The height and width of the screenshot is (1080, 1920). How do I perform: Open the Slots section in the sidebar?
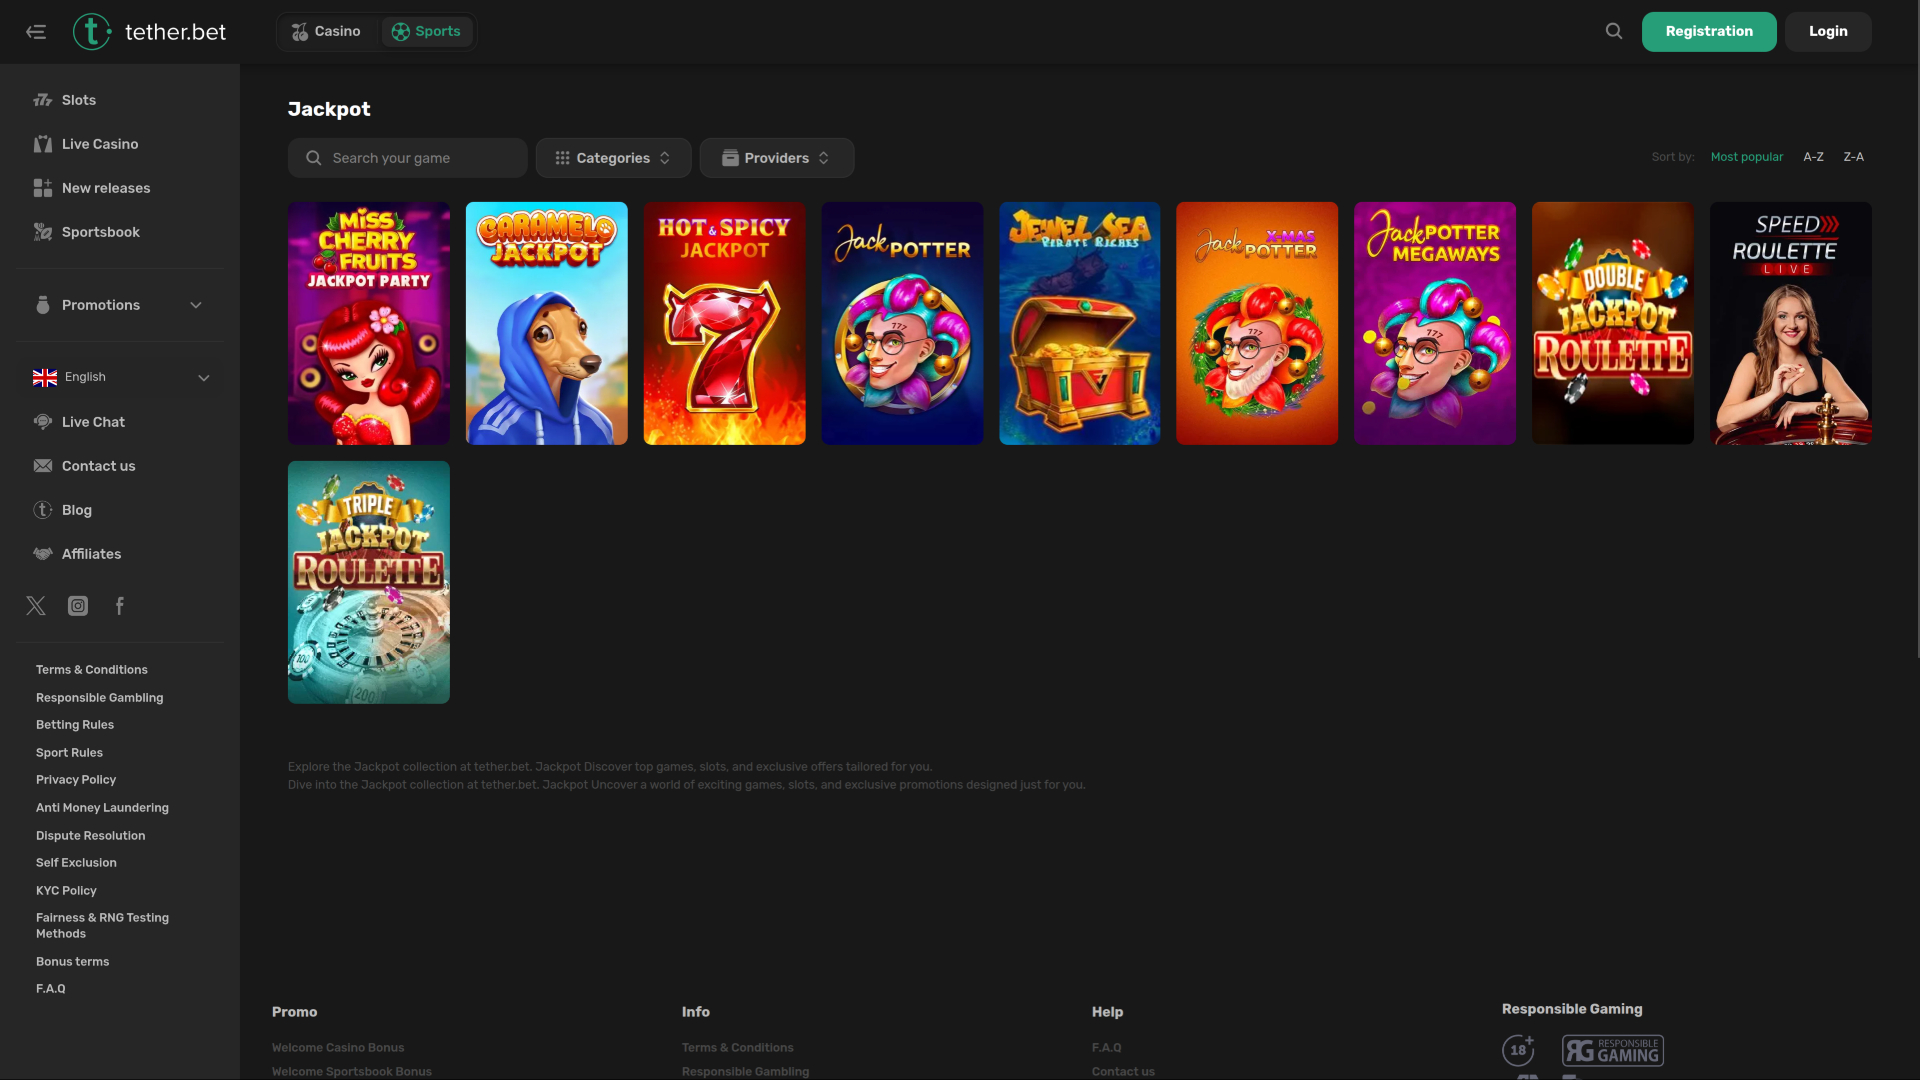click(x=79, y=99)
